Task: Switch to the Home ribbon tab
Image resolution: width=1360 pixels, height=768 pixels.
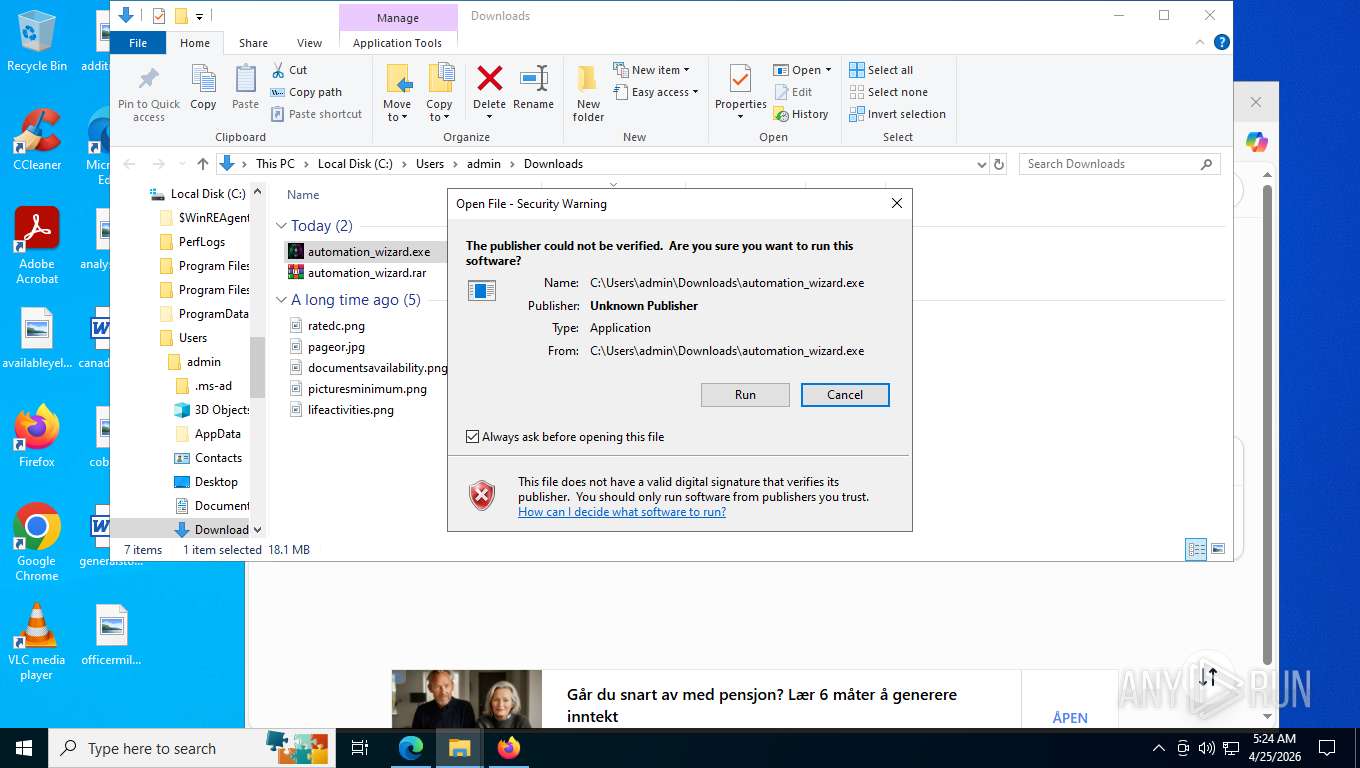Action: coord(195,43)
